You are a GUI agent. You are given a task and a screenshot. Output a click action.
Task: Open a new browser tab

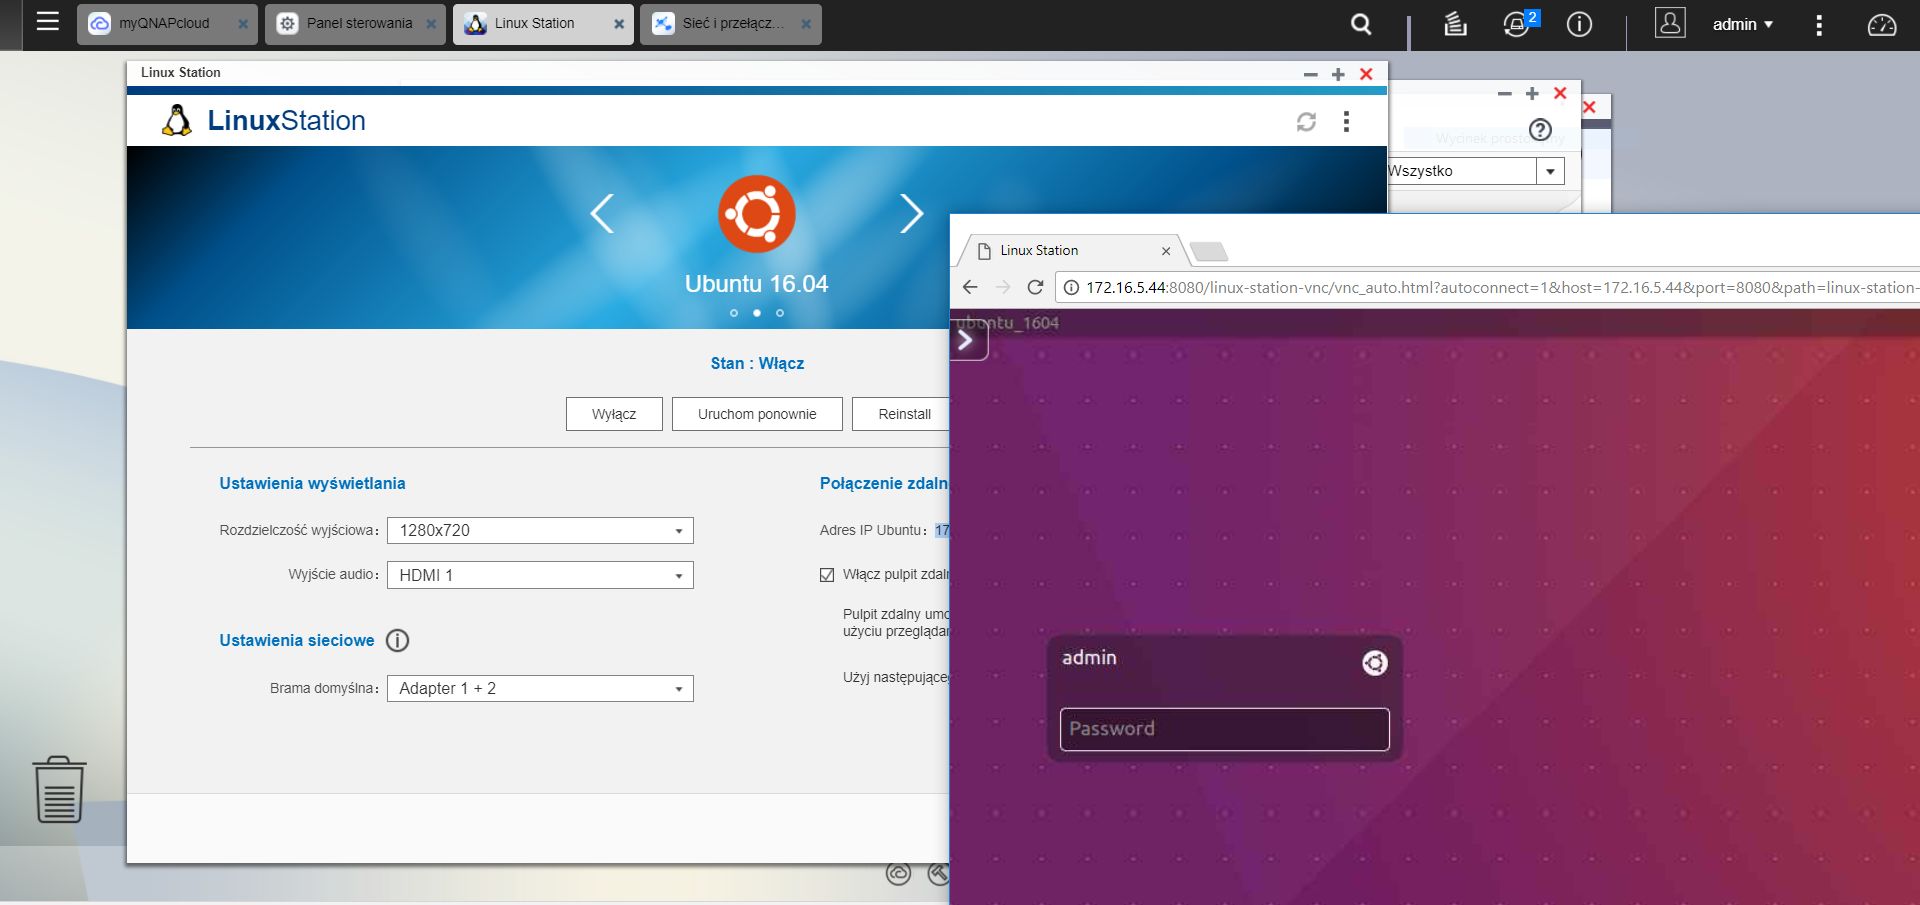coord(1209,251)
